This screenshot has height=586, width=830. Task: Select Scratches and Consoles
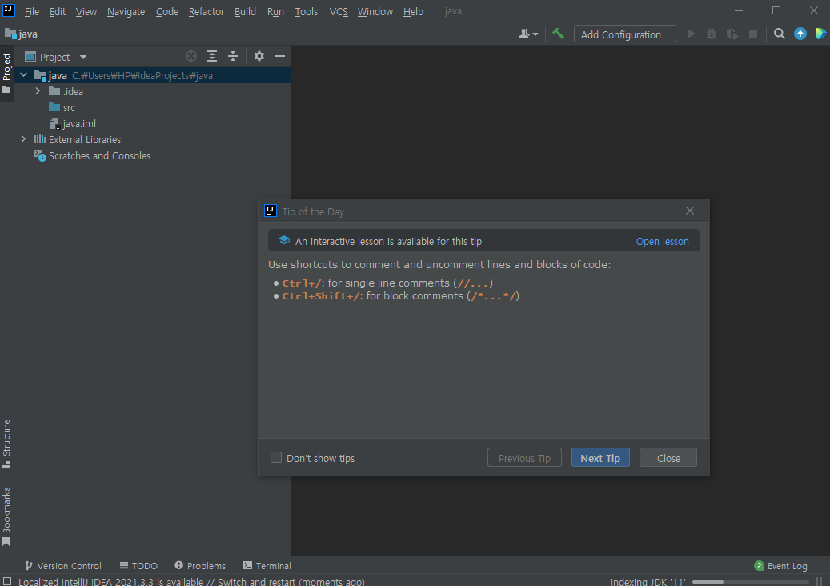(x=92, y=155)
